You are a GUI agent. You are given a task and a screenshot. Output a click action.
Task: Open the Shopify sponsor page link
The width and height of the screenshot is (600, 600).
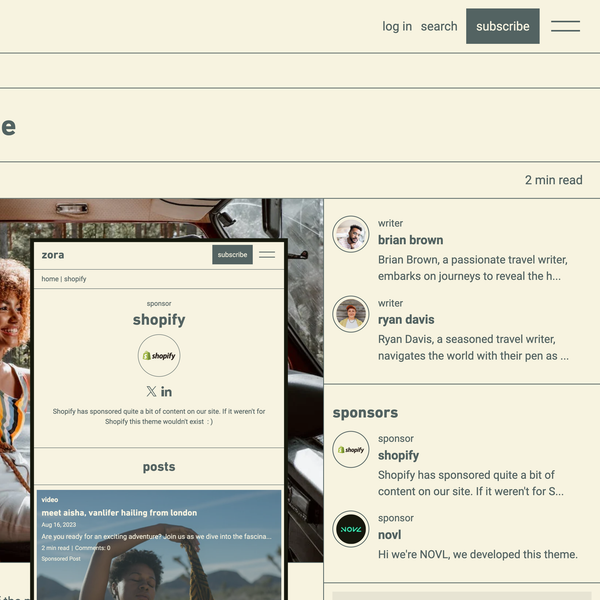[x=398, y=455]
